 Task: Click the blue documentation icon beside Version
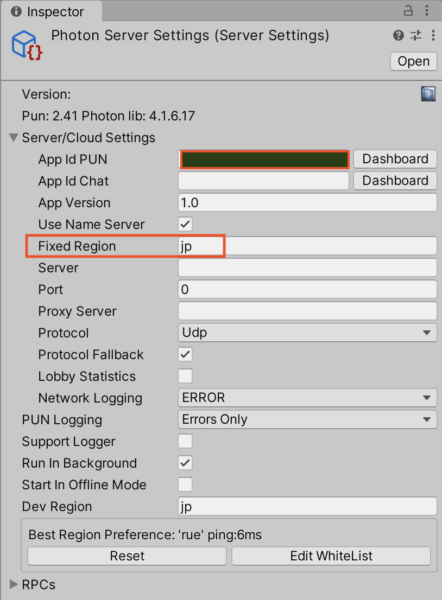pos(428,94)
